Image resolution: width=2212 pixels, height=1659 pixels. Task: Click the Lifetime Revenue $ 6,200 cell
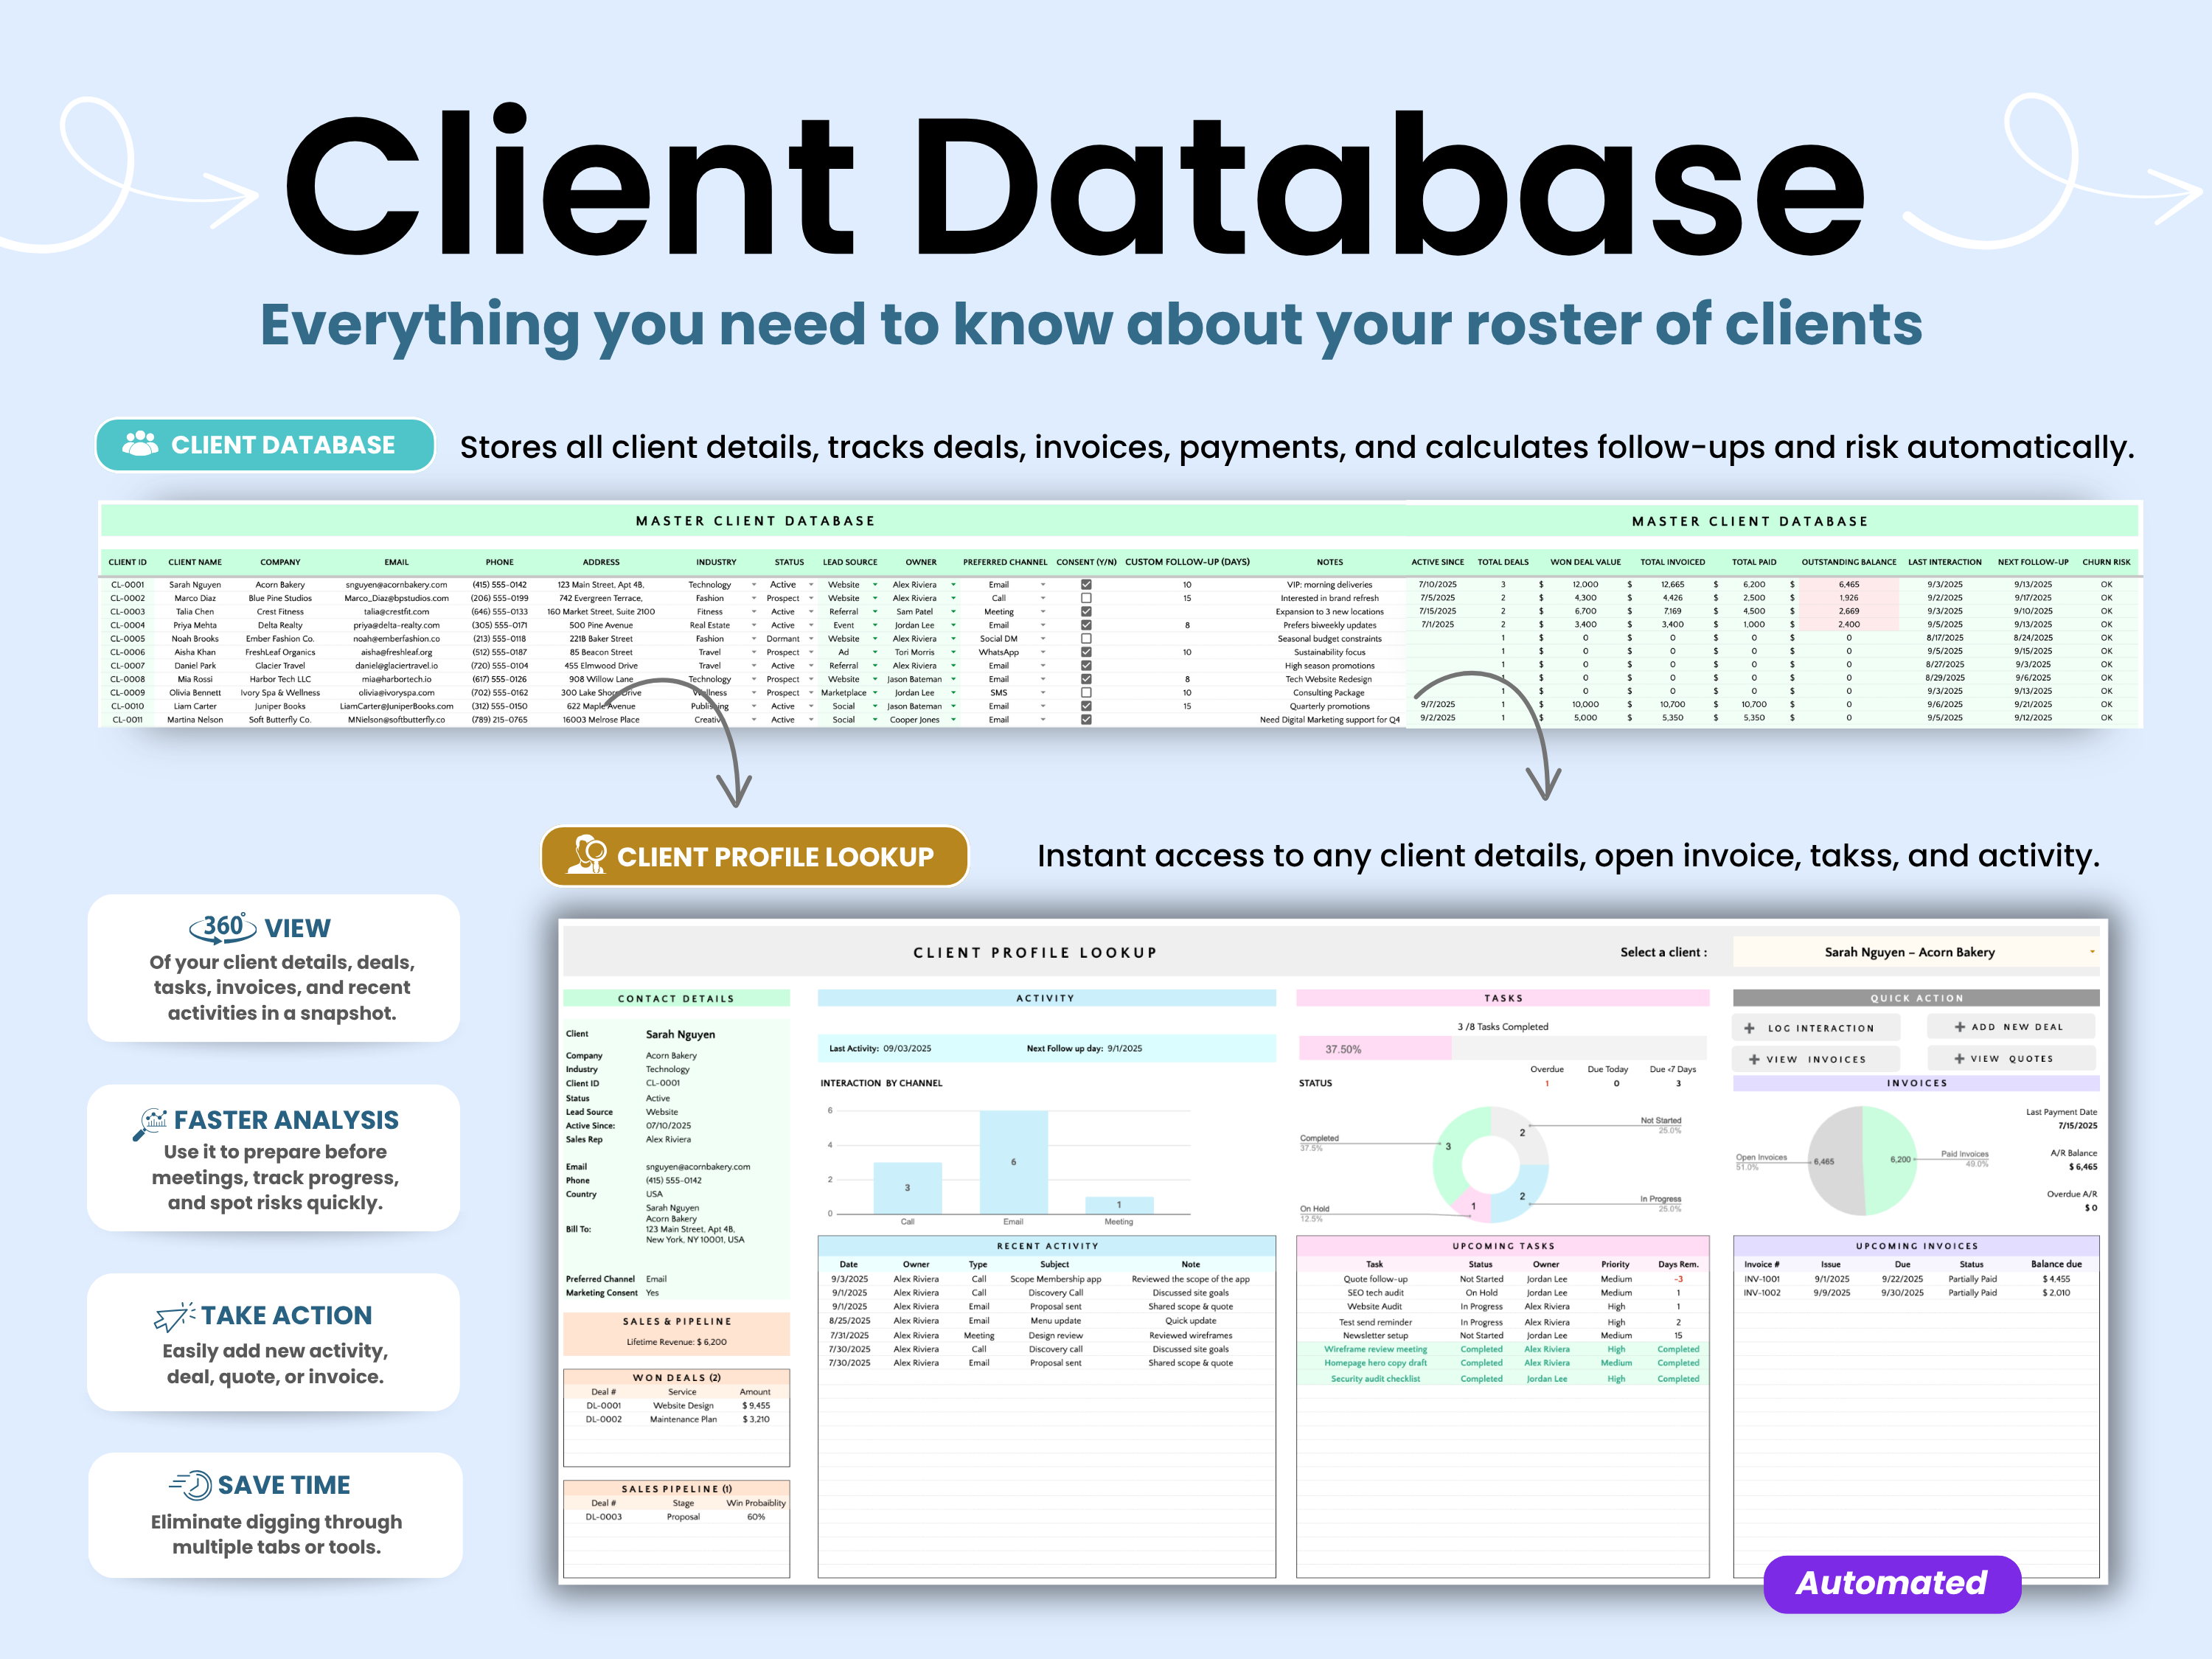click(x=677, y=1342)
